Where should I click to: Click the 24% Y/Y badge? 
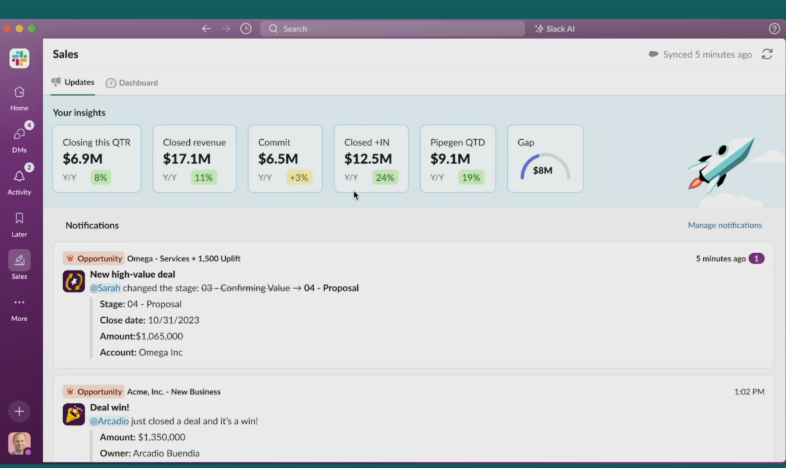click(x=385, y=177)
